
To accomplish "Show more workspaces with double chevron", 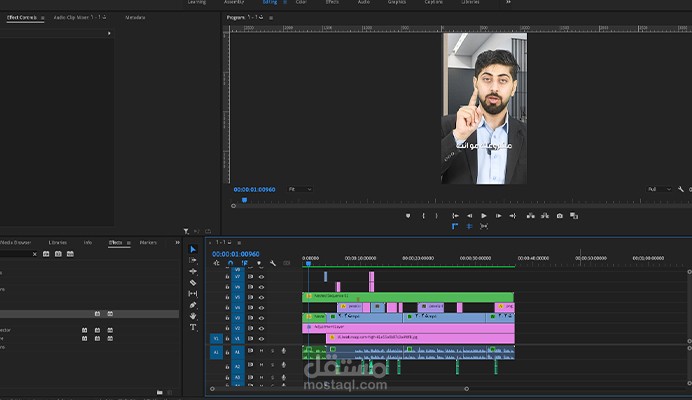I will tap(508, 2).
